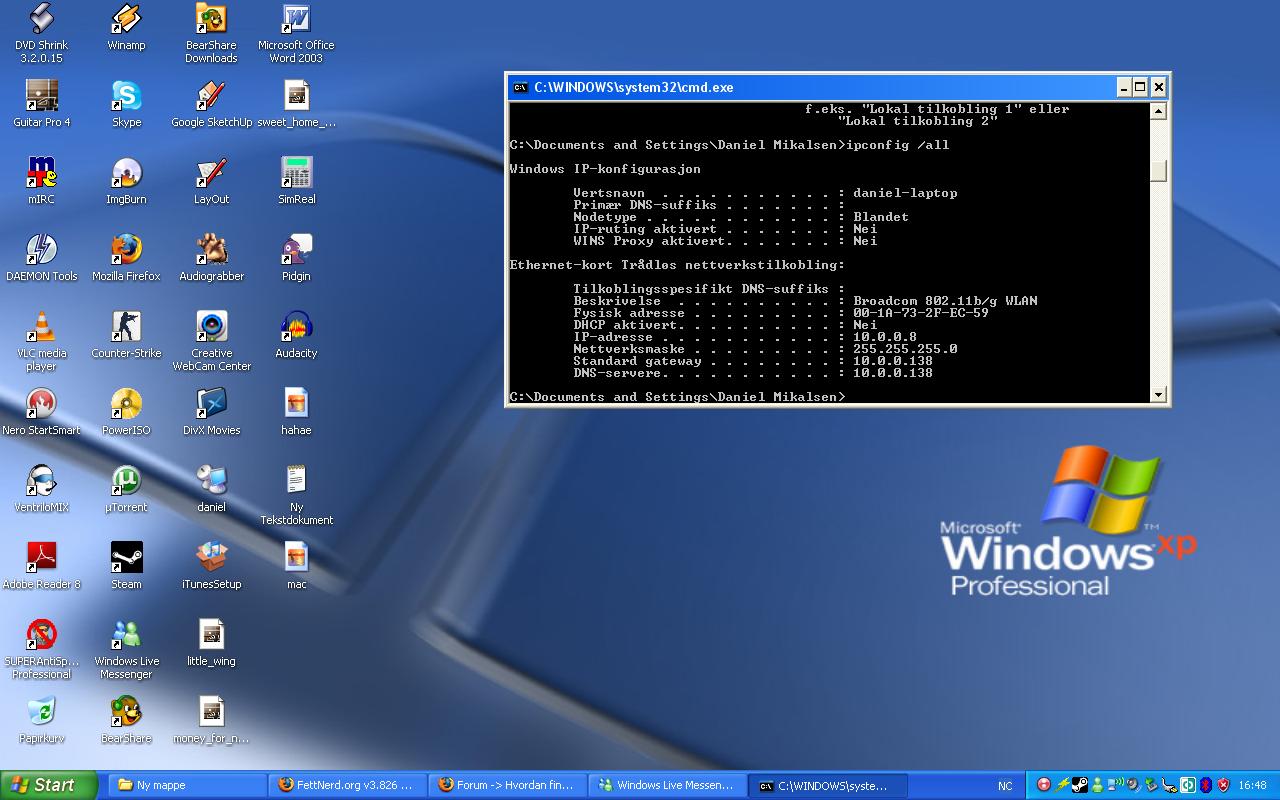Switch to FettNerd.org Firefox taskbar button
Image resolution: width=1280 pixels, height=800 pixels.
click(x=347, y=785)
